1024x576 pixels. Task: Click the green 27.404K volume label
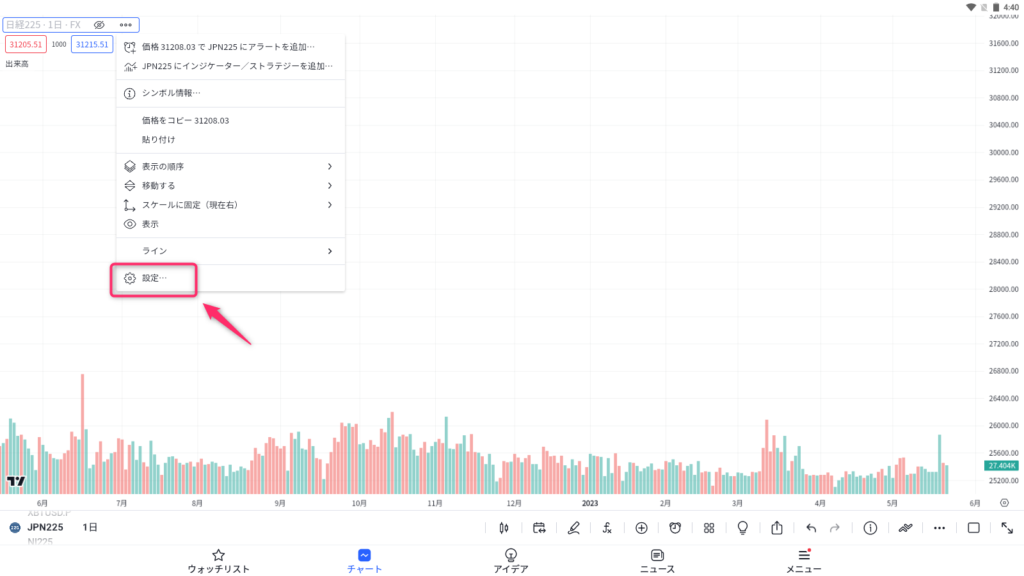1001,466
